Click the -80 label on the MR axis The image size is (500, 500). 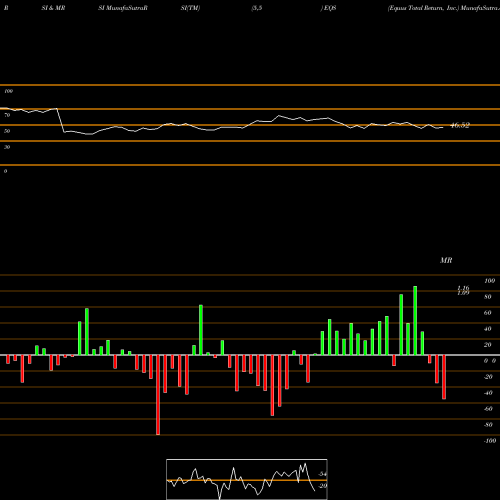[488, 425]
